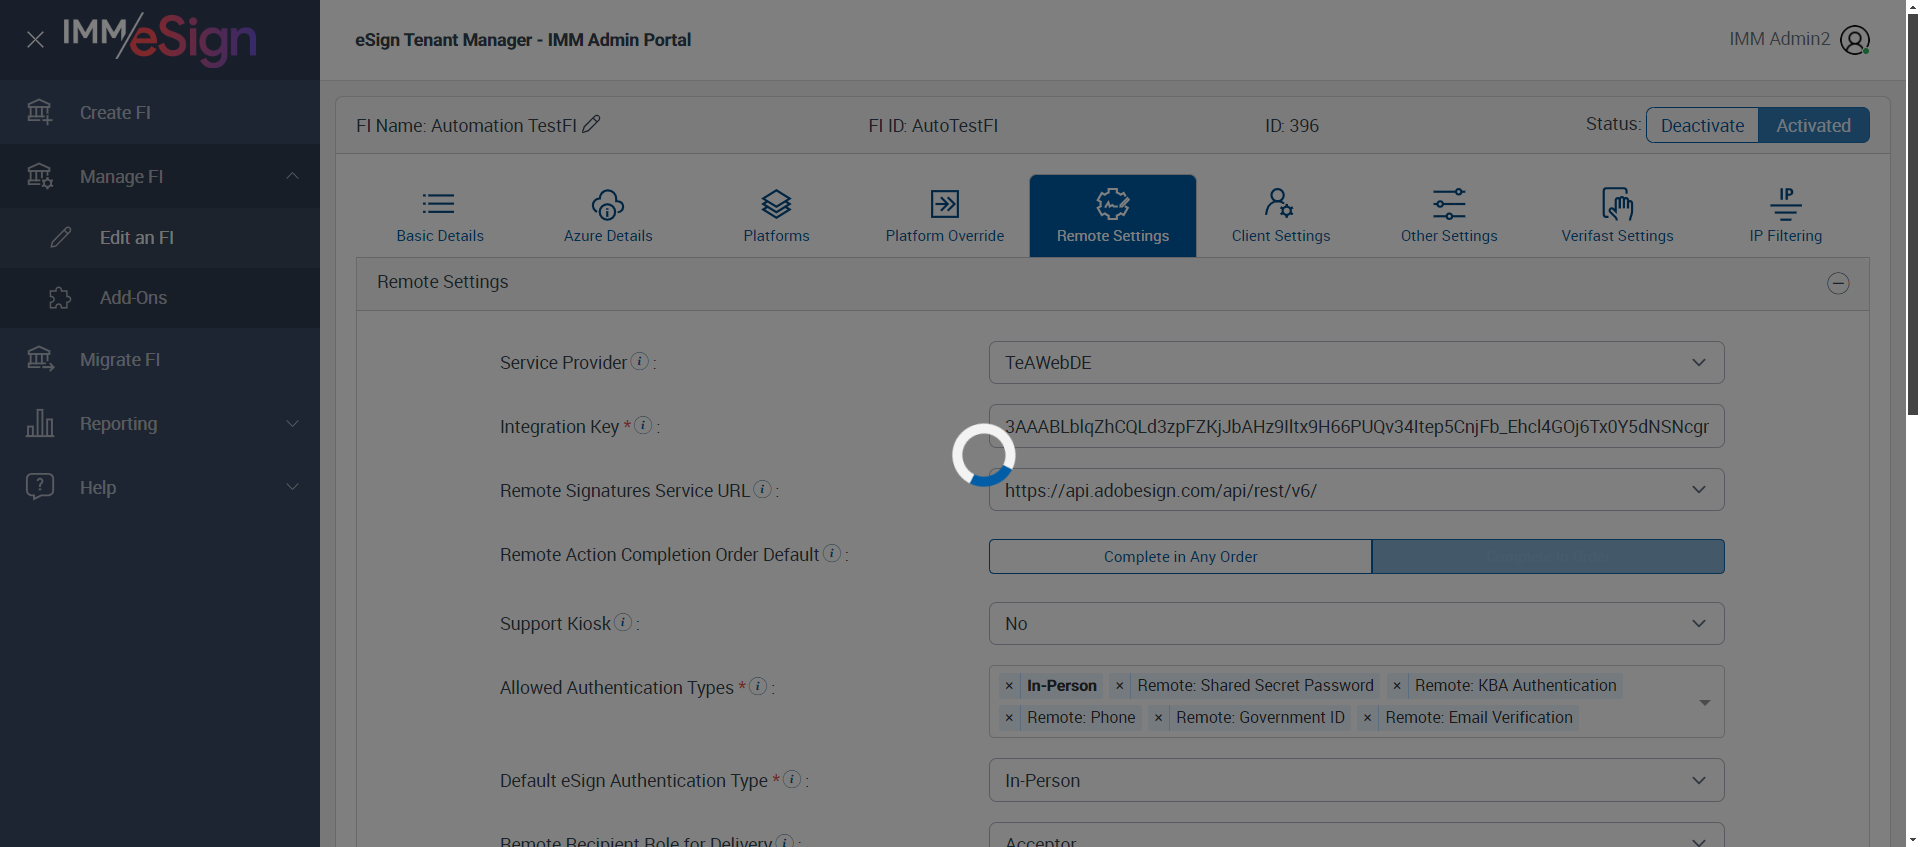Edit the FI Name with the pencil icon
This screenshot has width=1920, height=847.
(x=591, y=124)
